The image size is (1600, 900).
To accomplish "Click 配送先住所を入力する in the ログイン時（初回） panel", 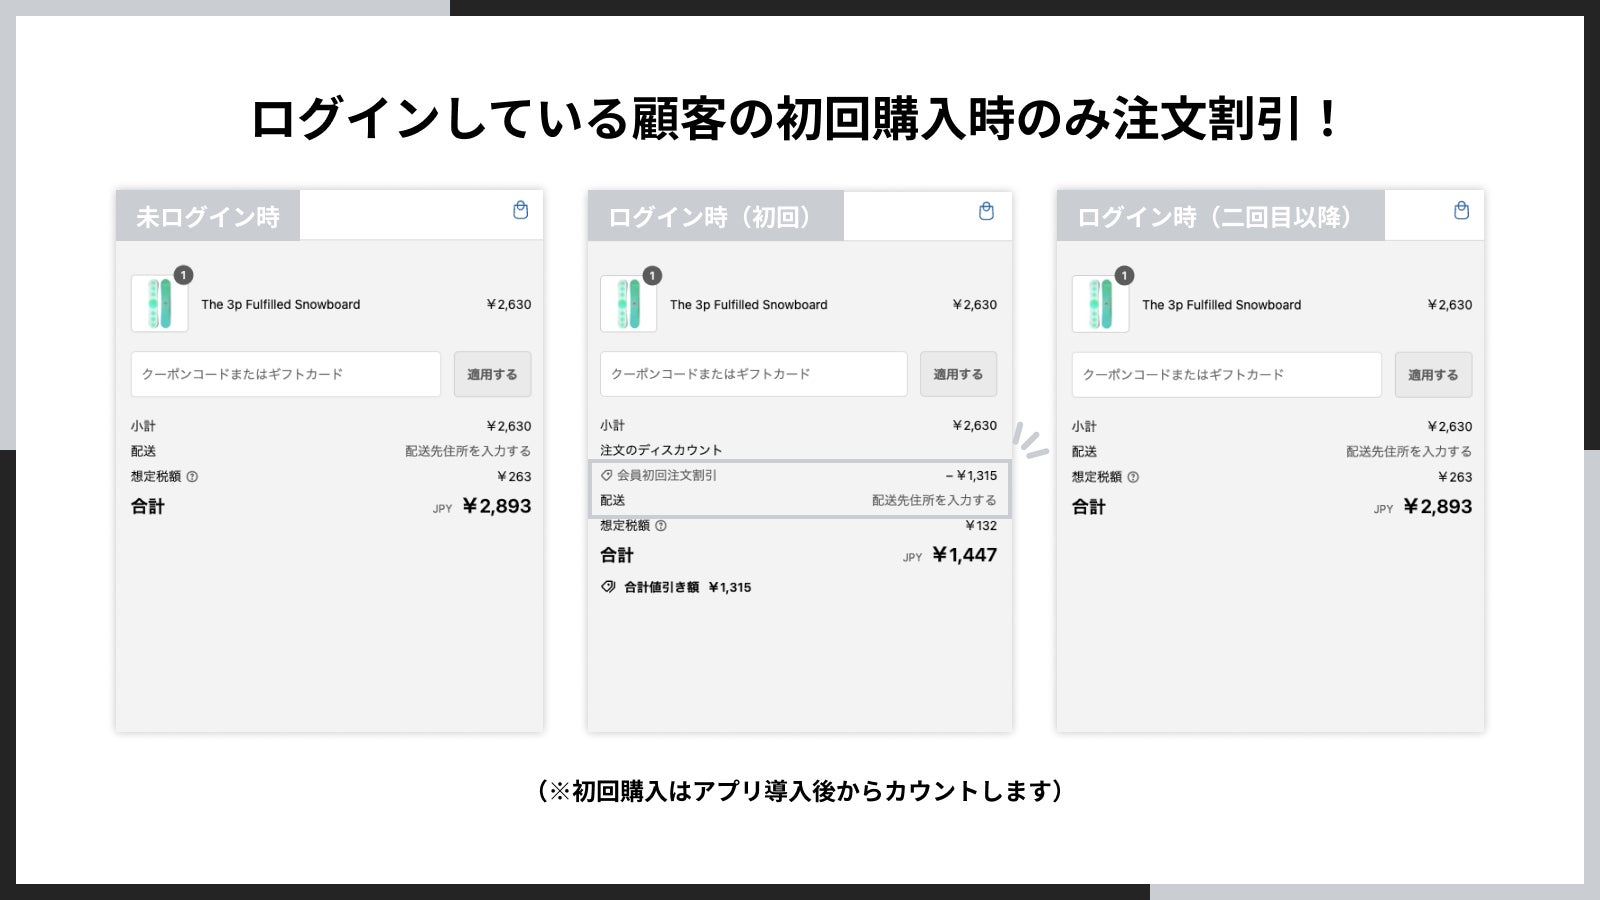I will 933,500.
